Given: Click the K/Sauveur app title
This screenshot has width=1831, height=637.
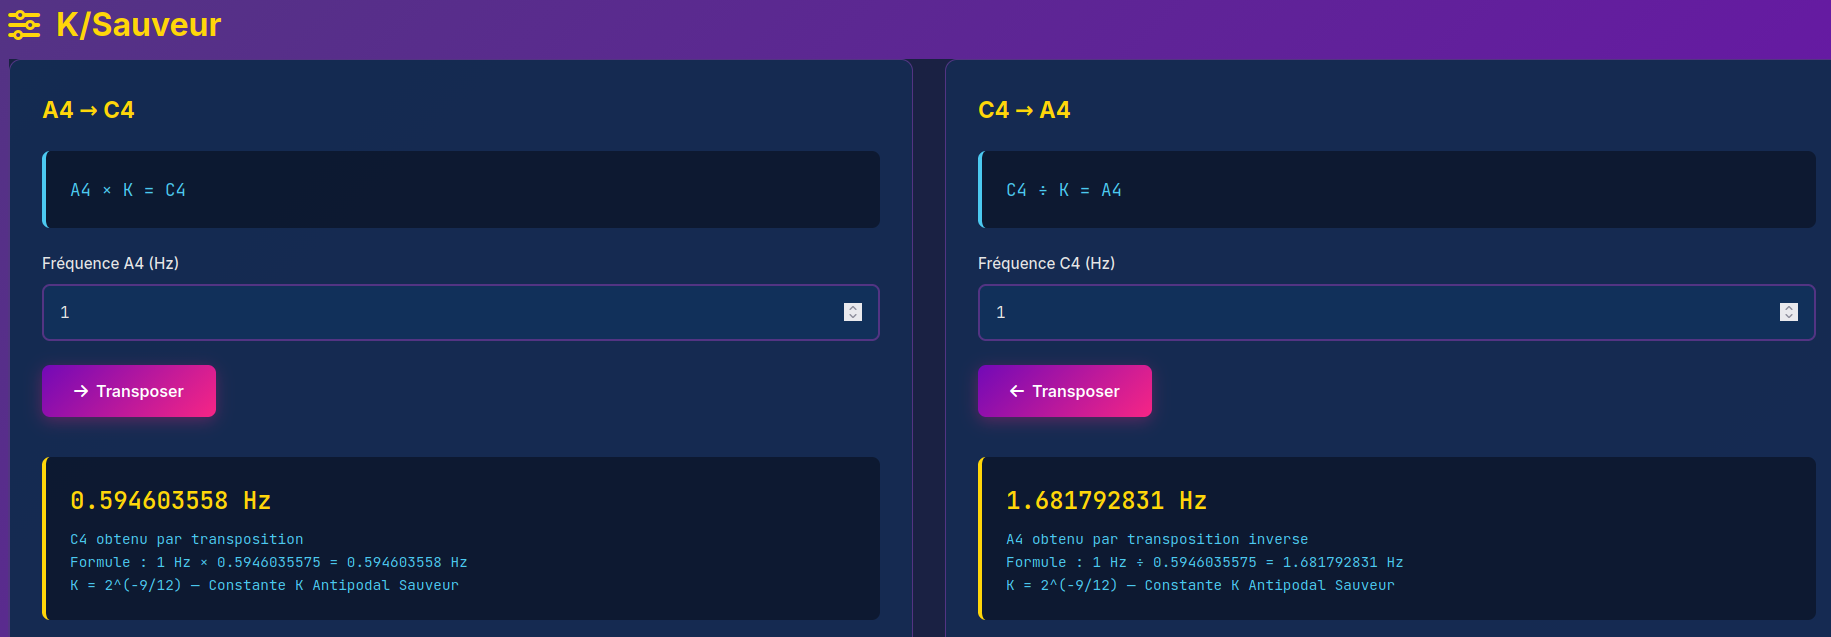Looking at the screenshot, I should tap(138, 24).
